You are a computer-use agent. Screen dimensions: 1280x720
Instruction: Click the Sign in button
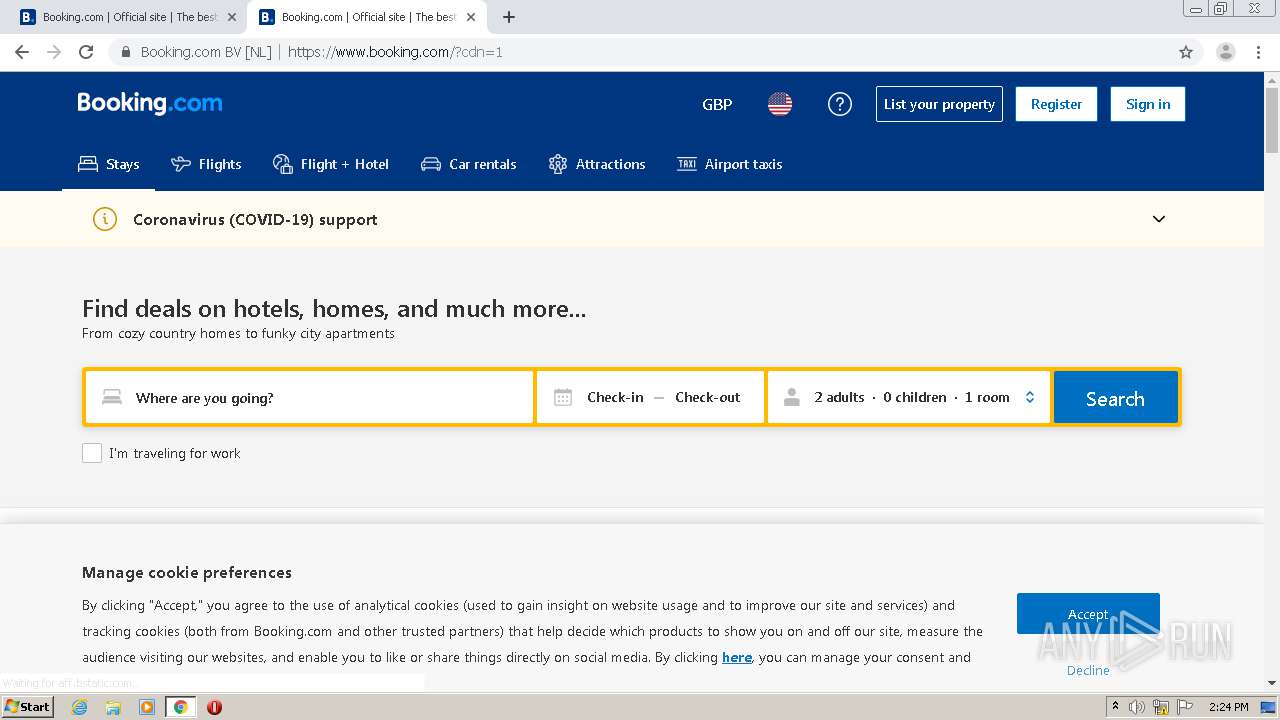(x=1148, y=104)
